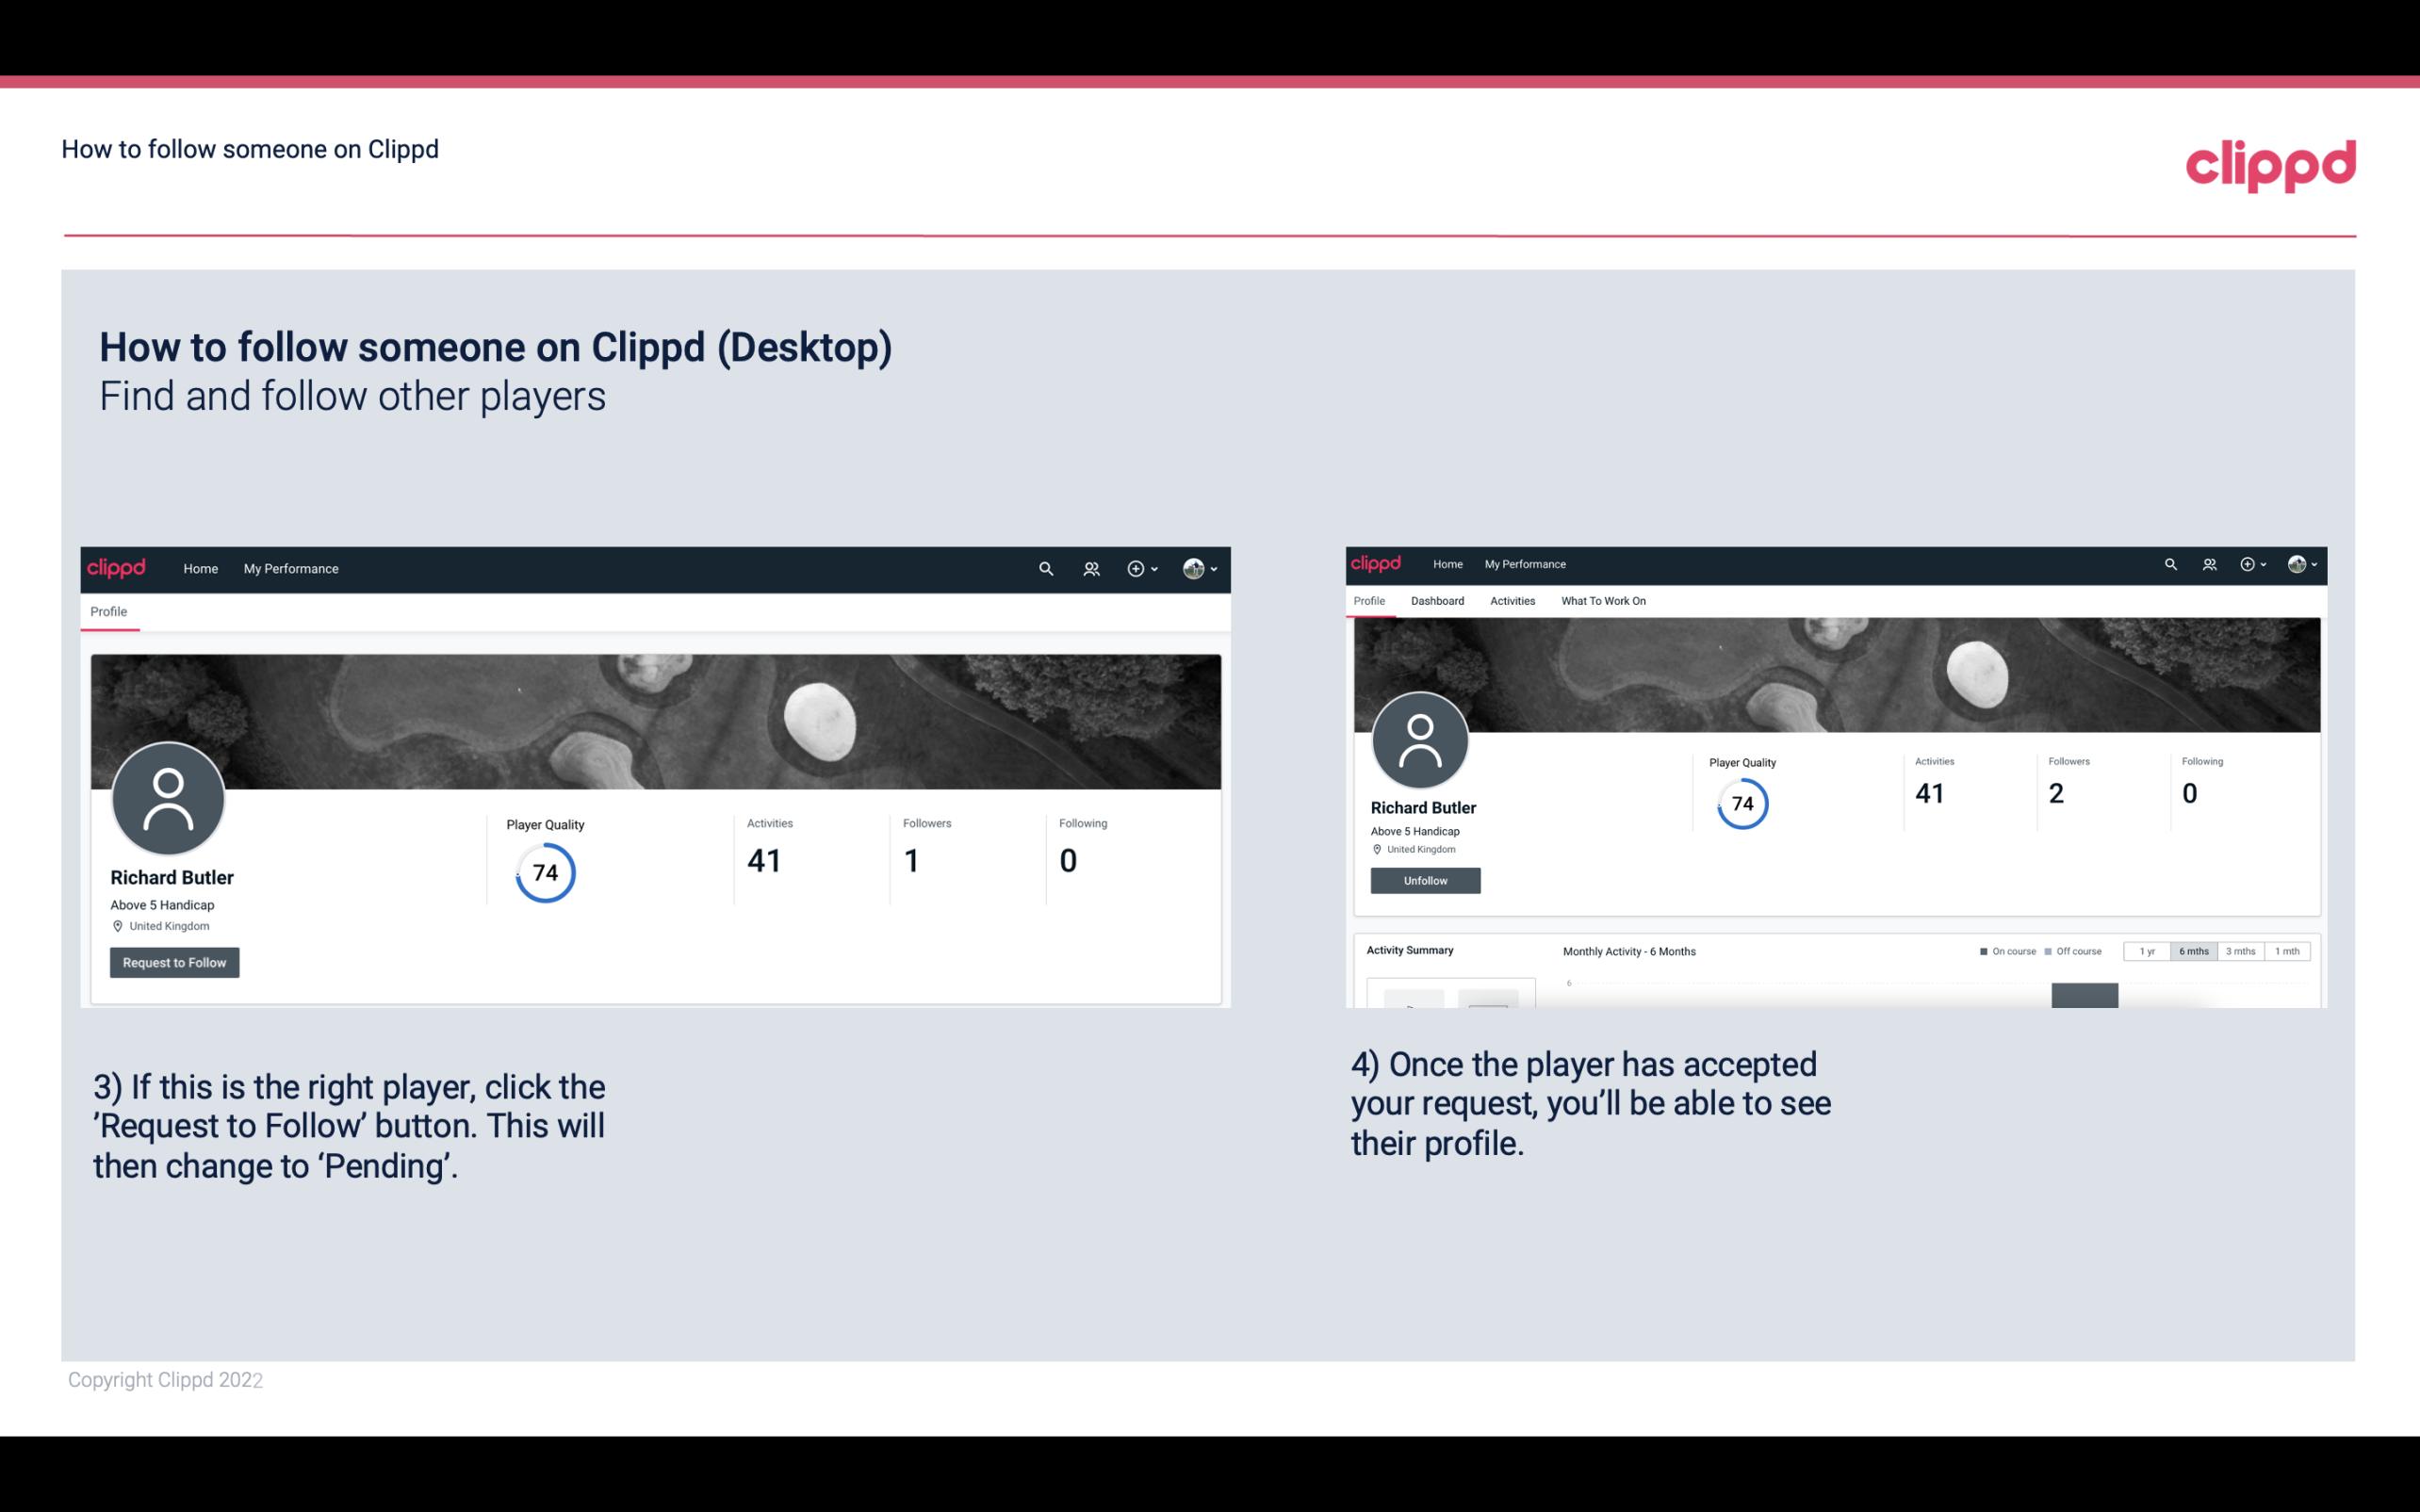Select the Player Quality score circle 74

click(544, 871)
